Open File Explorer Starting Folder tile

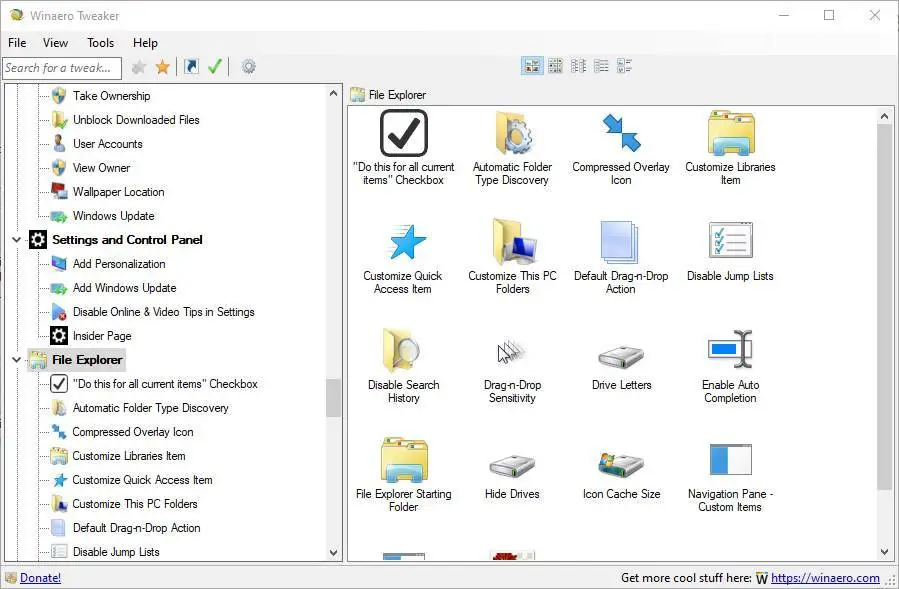click(403, 475)
